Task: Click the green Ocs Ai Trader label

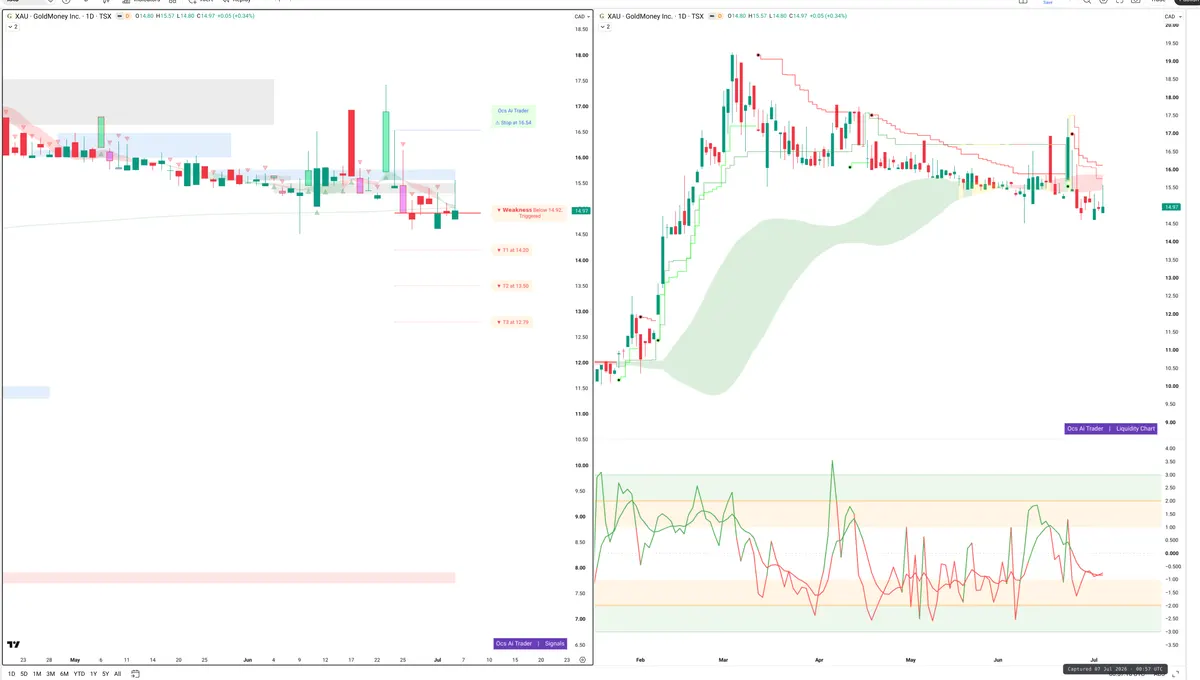Action: point(513,110)
